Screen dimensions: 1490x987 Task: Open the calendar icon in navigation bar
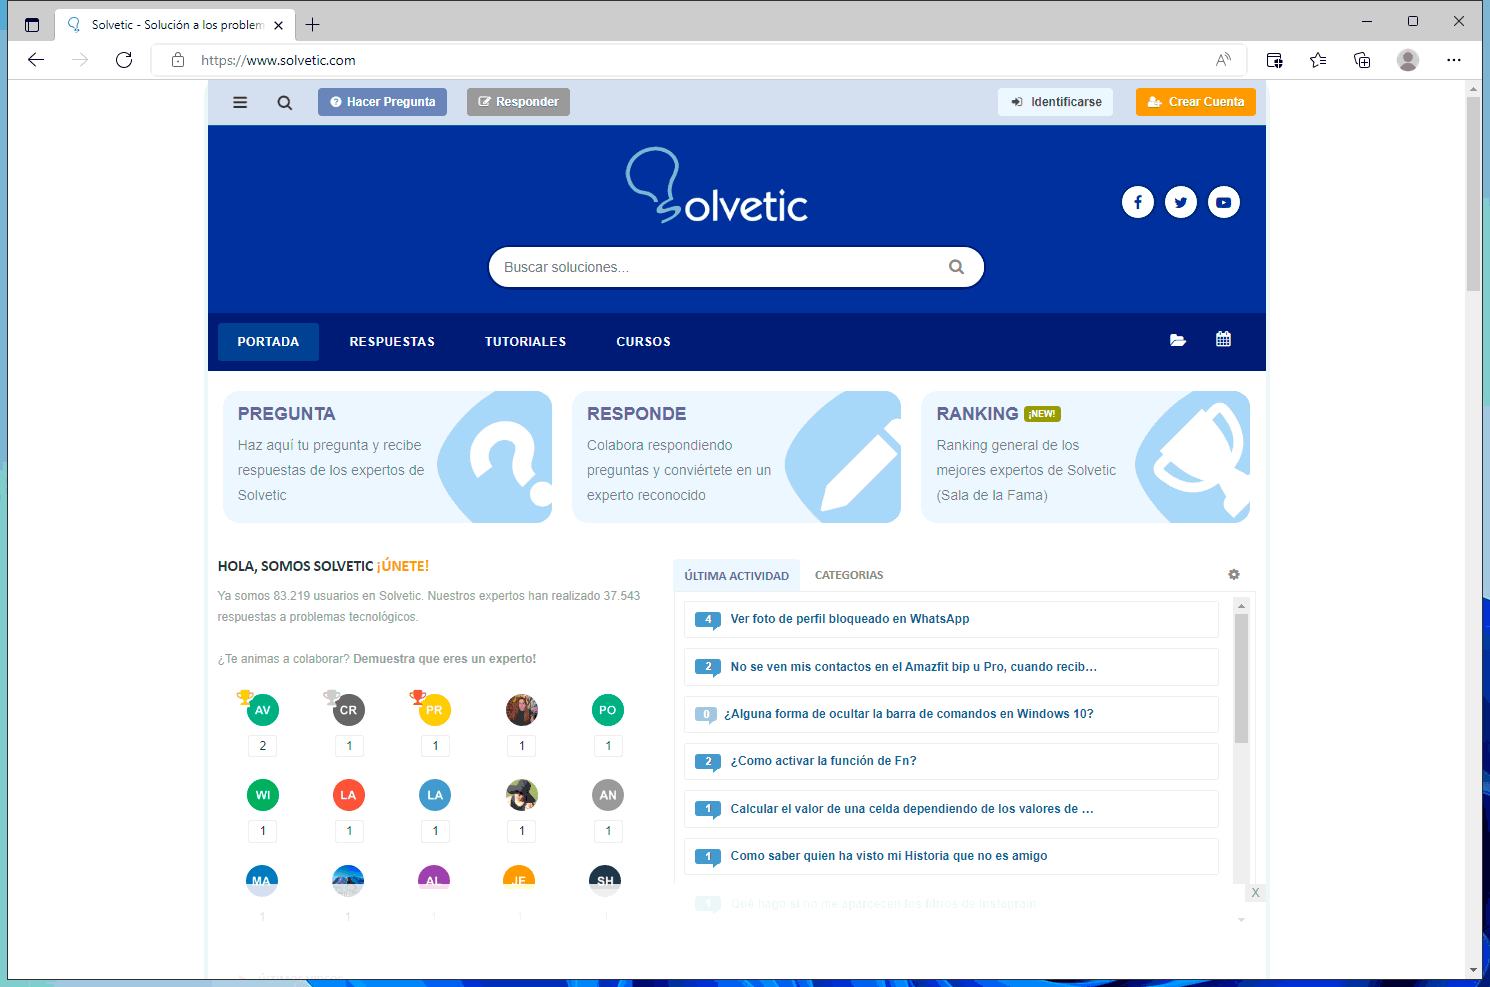[x=1223, y=339]
